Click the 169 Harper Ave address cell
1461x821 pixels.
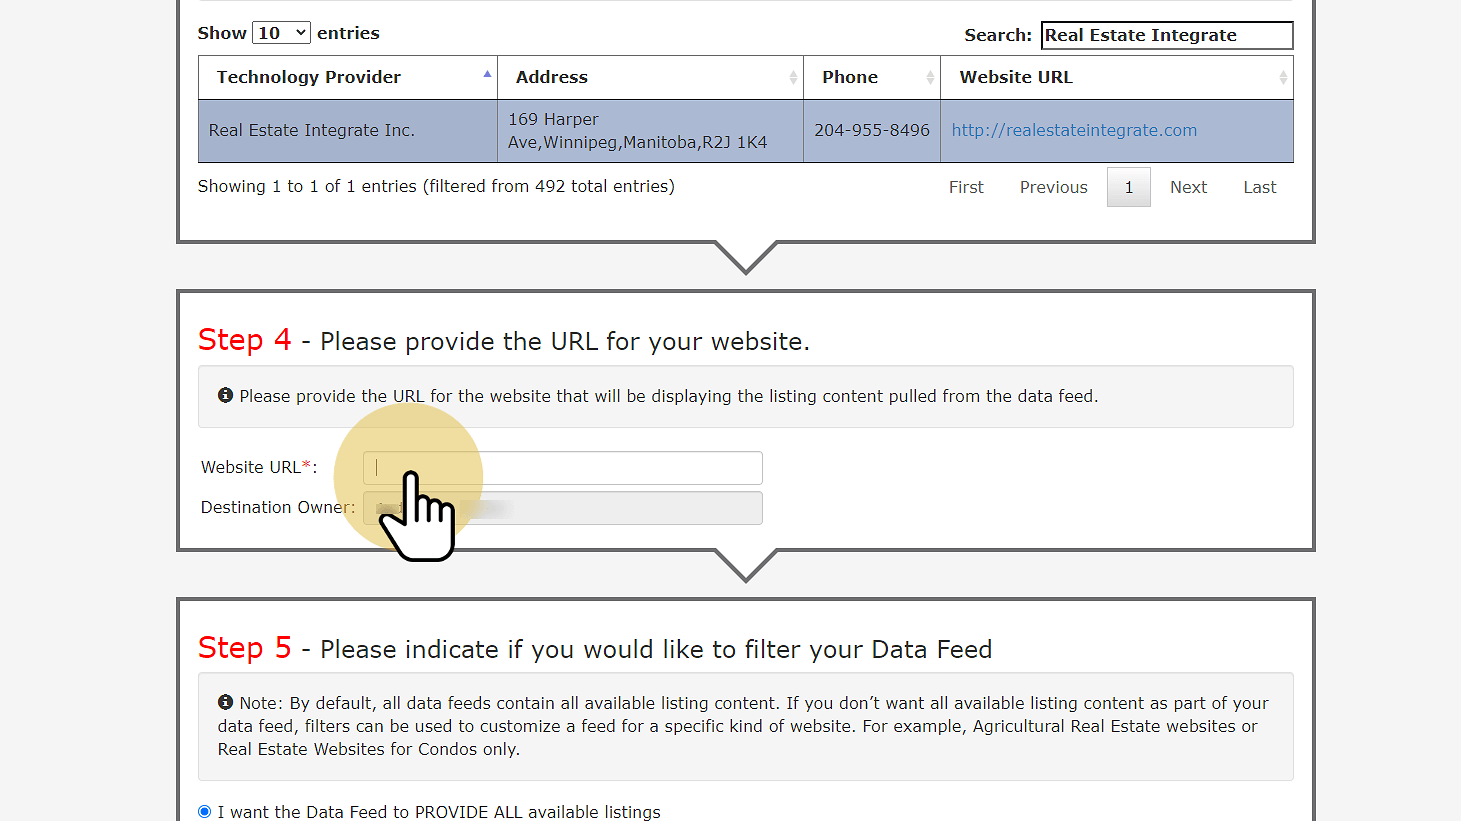tap(650, 131)
